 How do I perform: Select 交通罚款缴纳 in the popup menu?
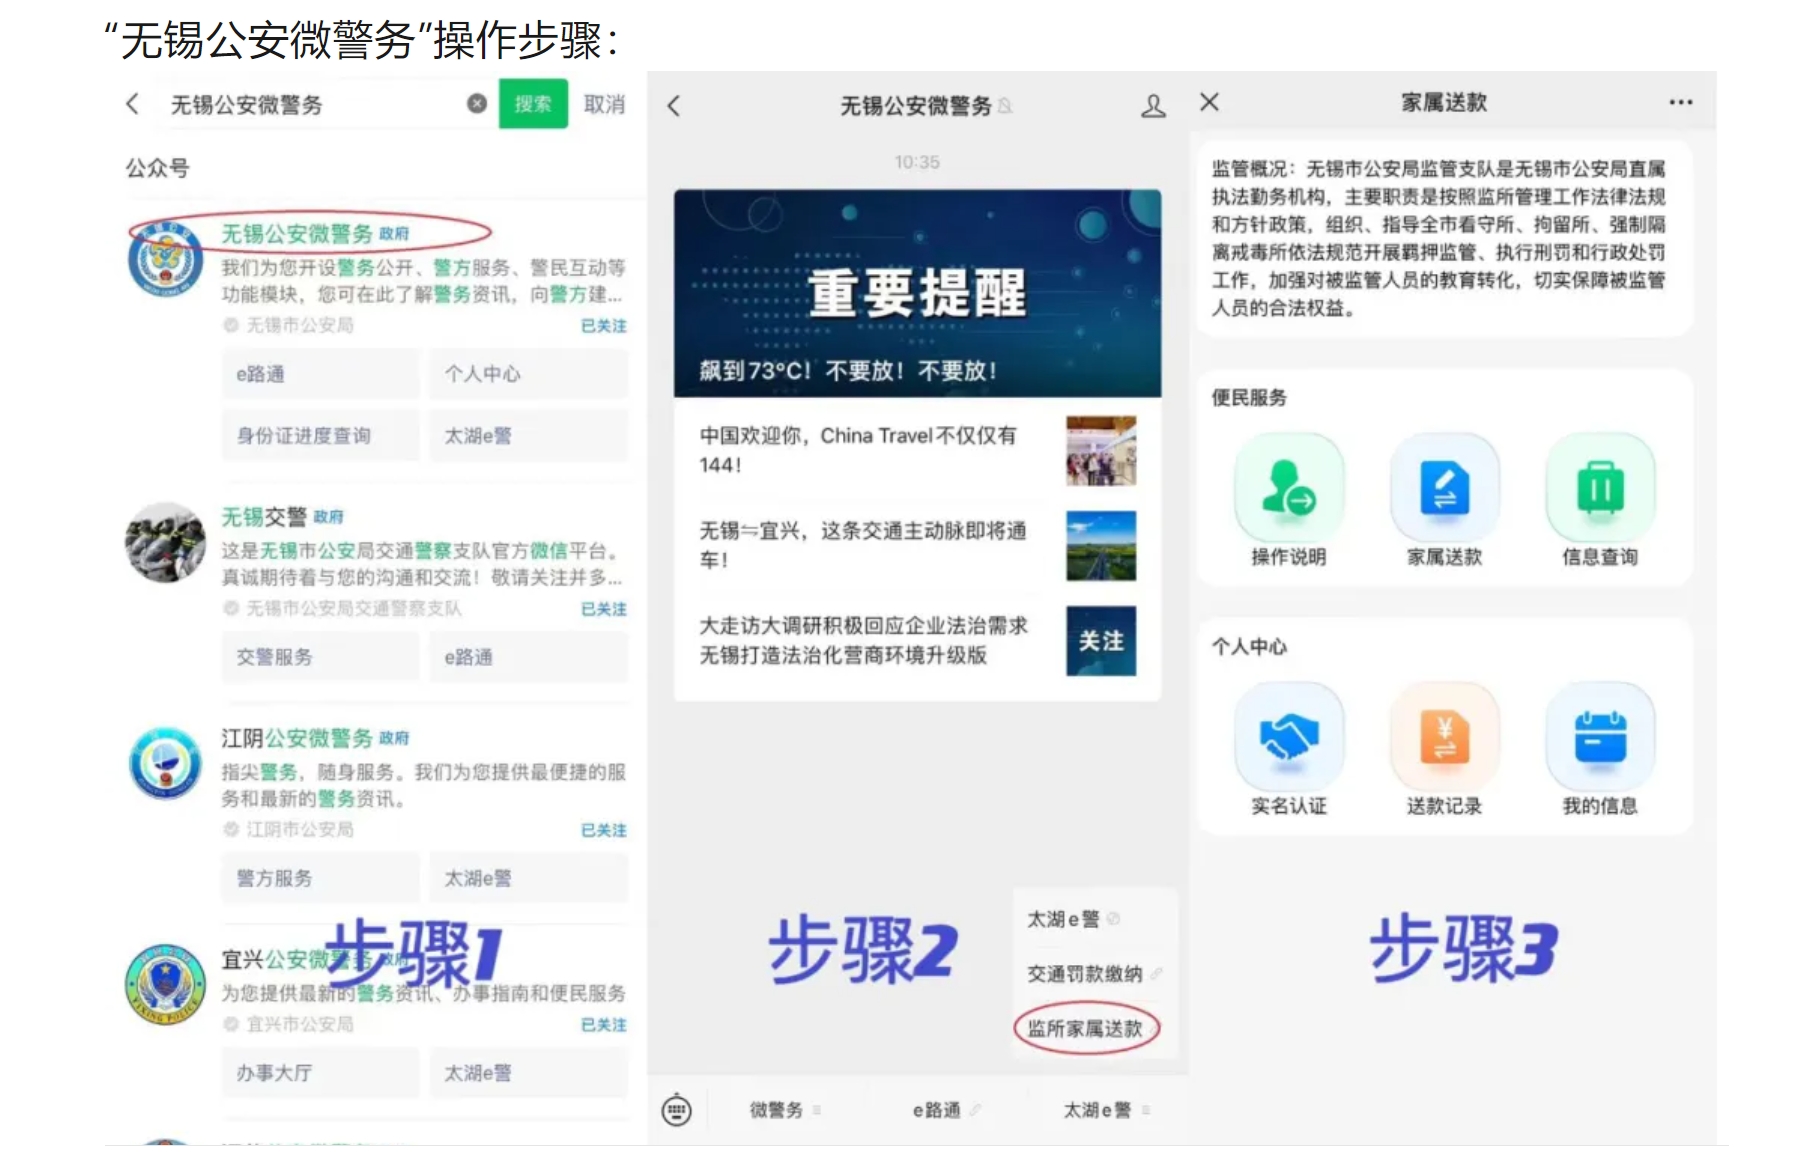[x=1095, y=974]
